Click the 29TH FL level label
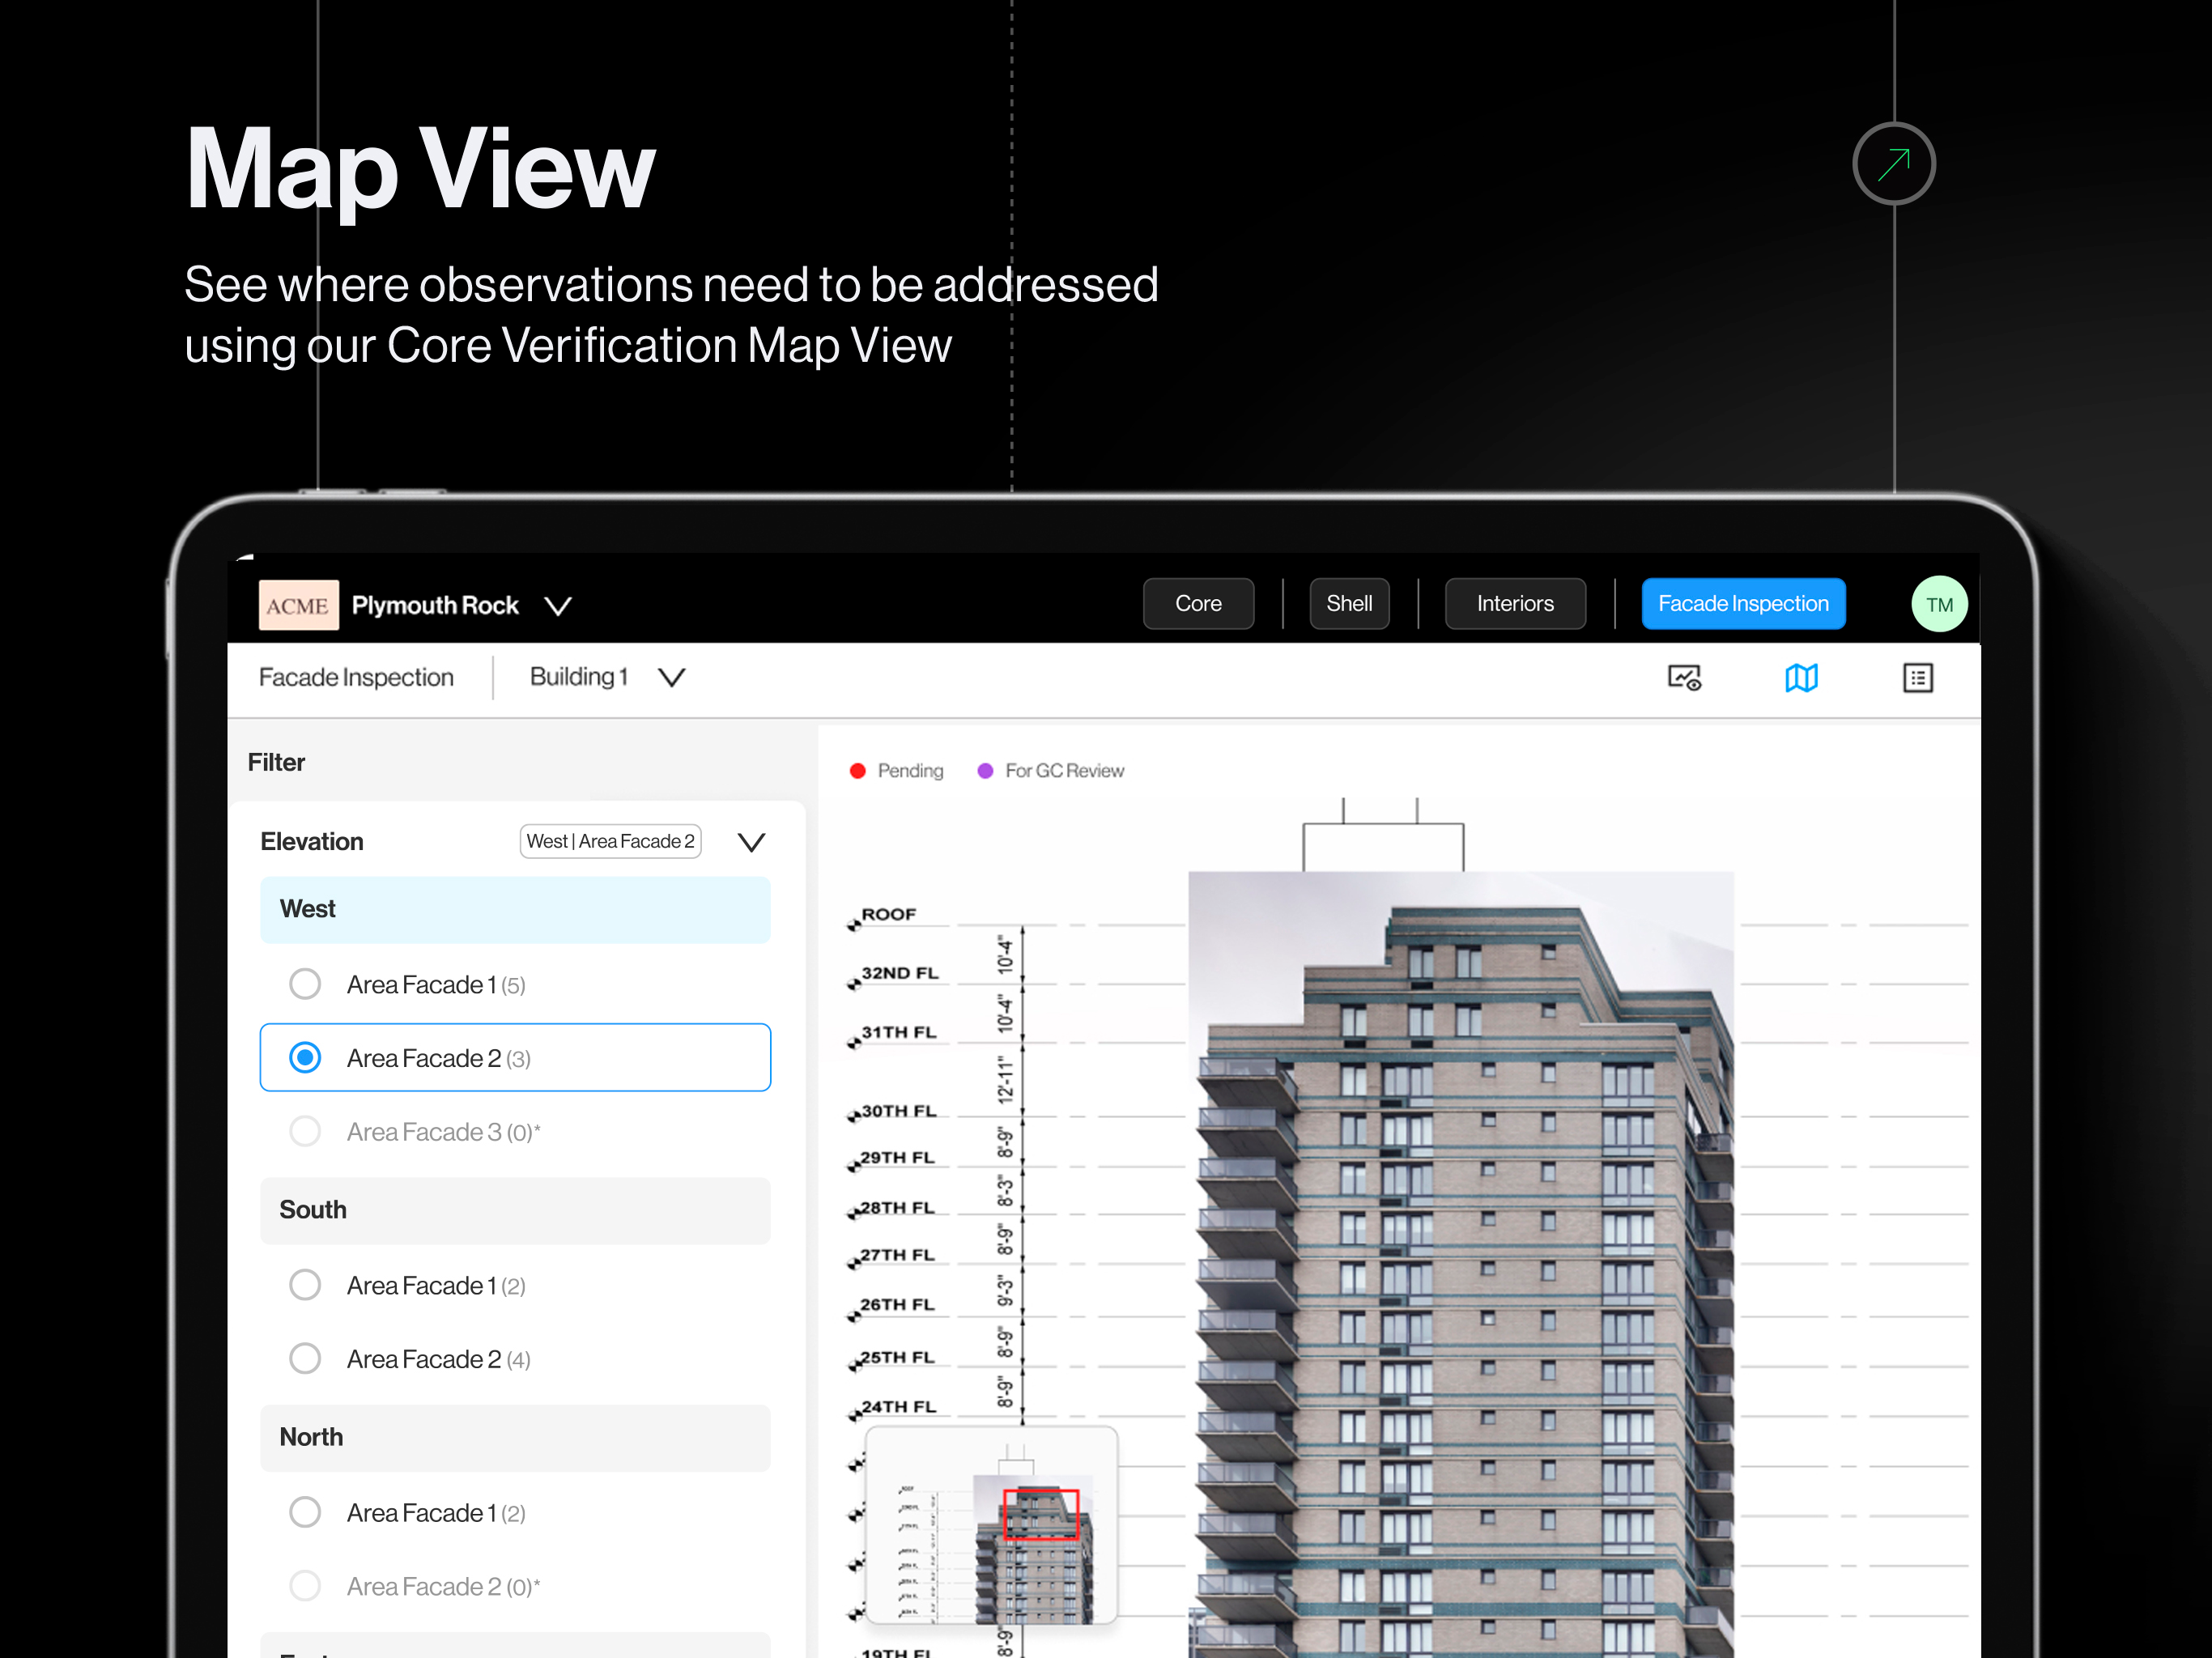Viewport: 2212px width, 1658px height. pyautogui.click(x=897, y=1157)
